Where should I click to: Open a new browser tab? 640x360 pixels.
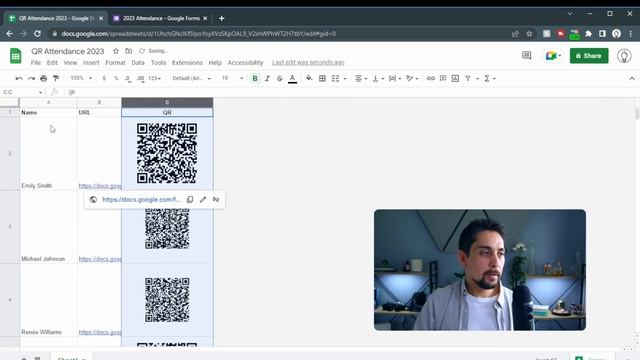222,18
